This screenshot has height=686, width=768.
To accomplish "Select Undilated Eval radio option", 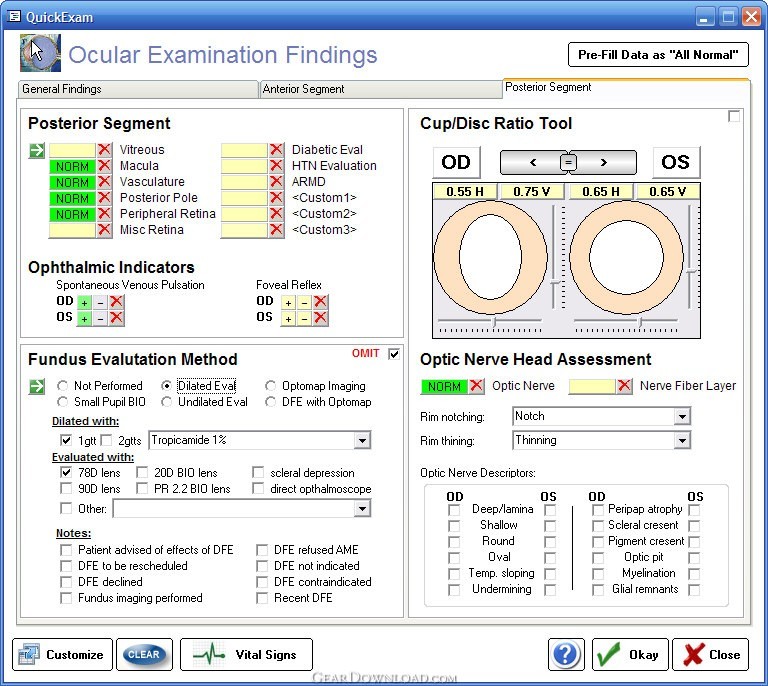I will [166, 402].
